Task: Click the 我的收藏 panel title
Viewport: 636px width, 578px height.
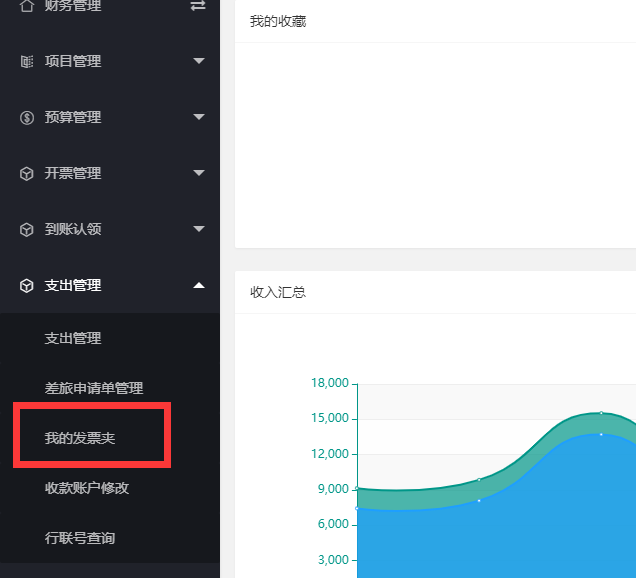Action: point(278,21)
